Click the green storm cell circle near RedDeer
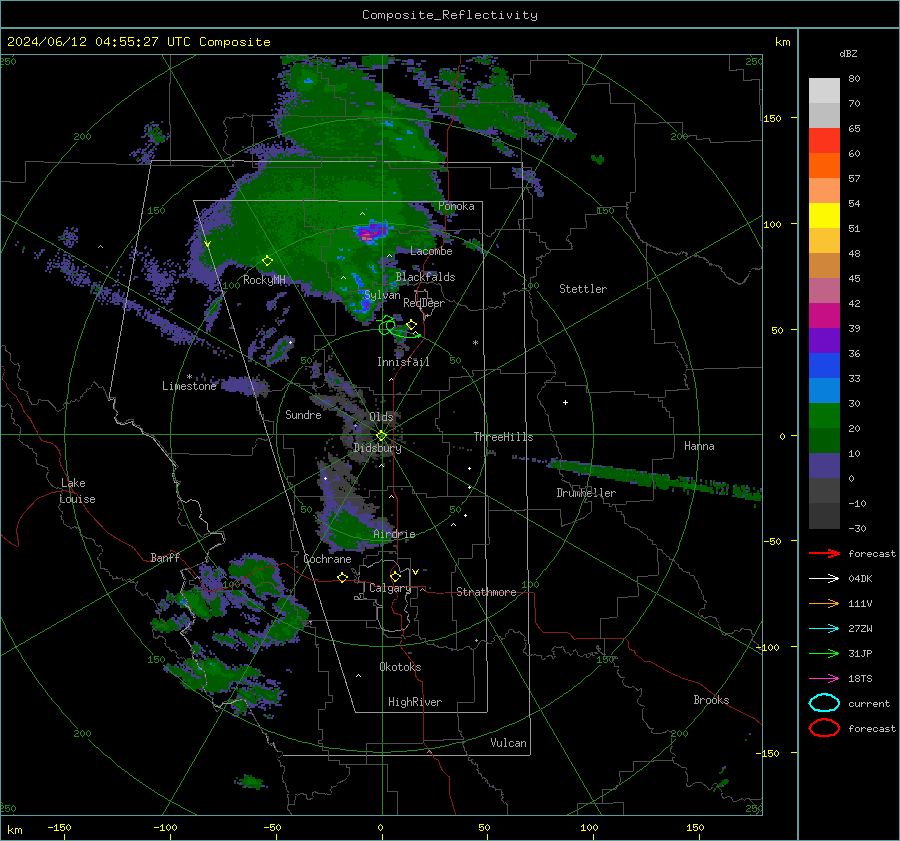The image size is (900, 841). pos(387,327)
